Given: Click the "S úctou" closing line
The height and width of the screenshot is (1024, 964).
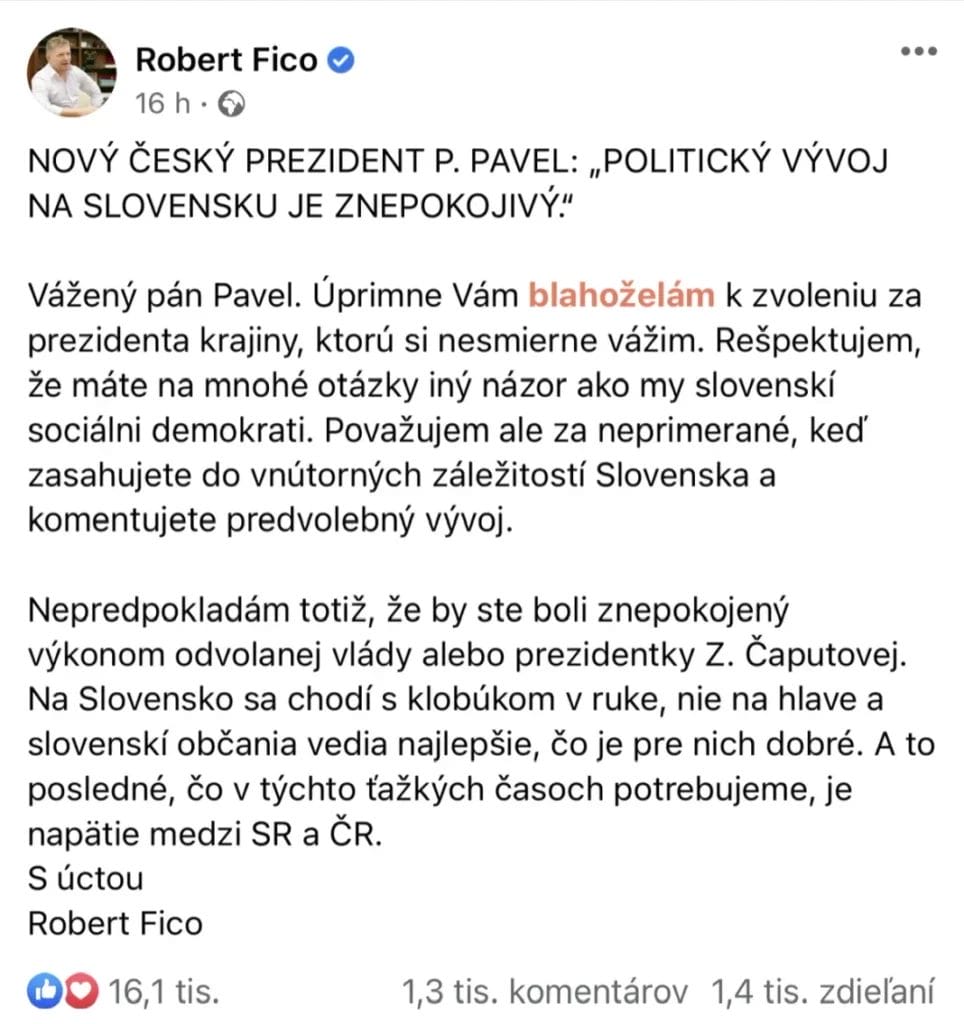Looking at the screenshot, I should pyautogui.click(x=86, y=878).
